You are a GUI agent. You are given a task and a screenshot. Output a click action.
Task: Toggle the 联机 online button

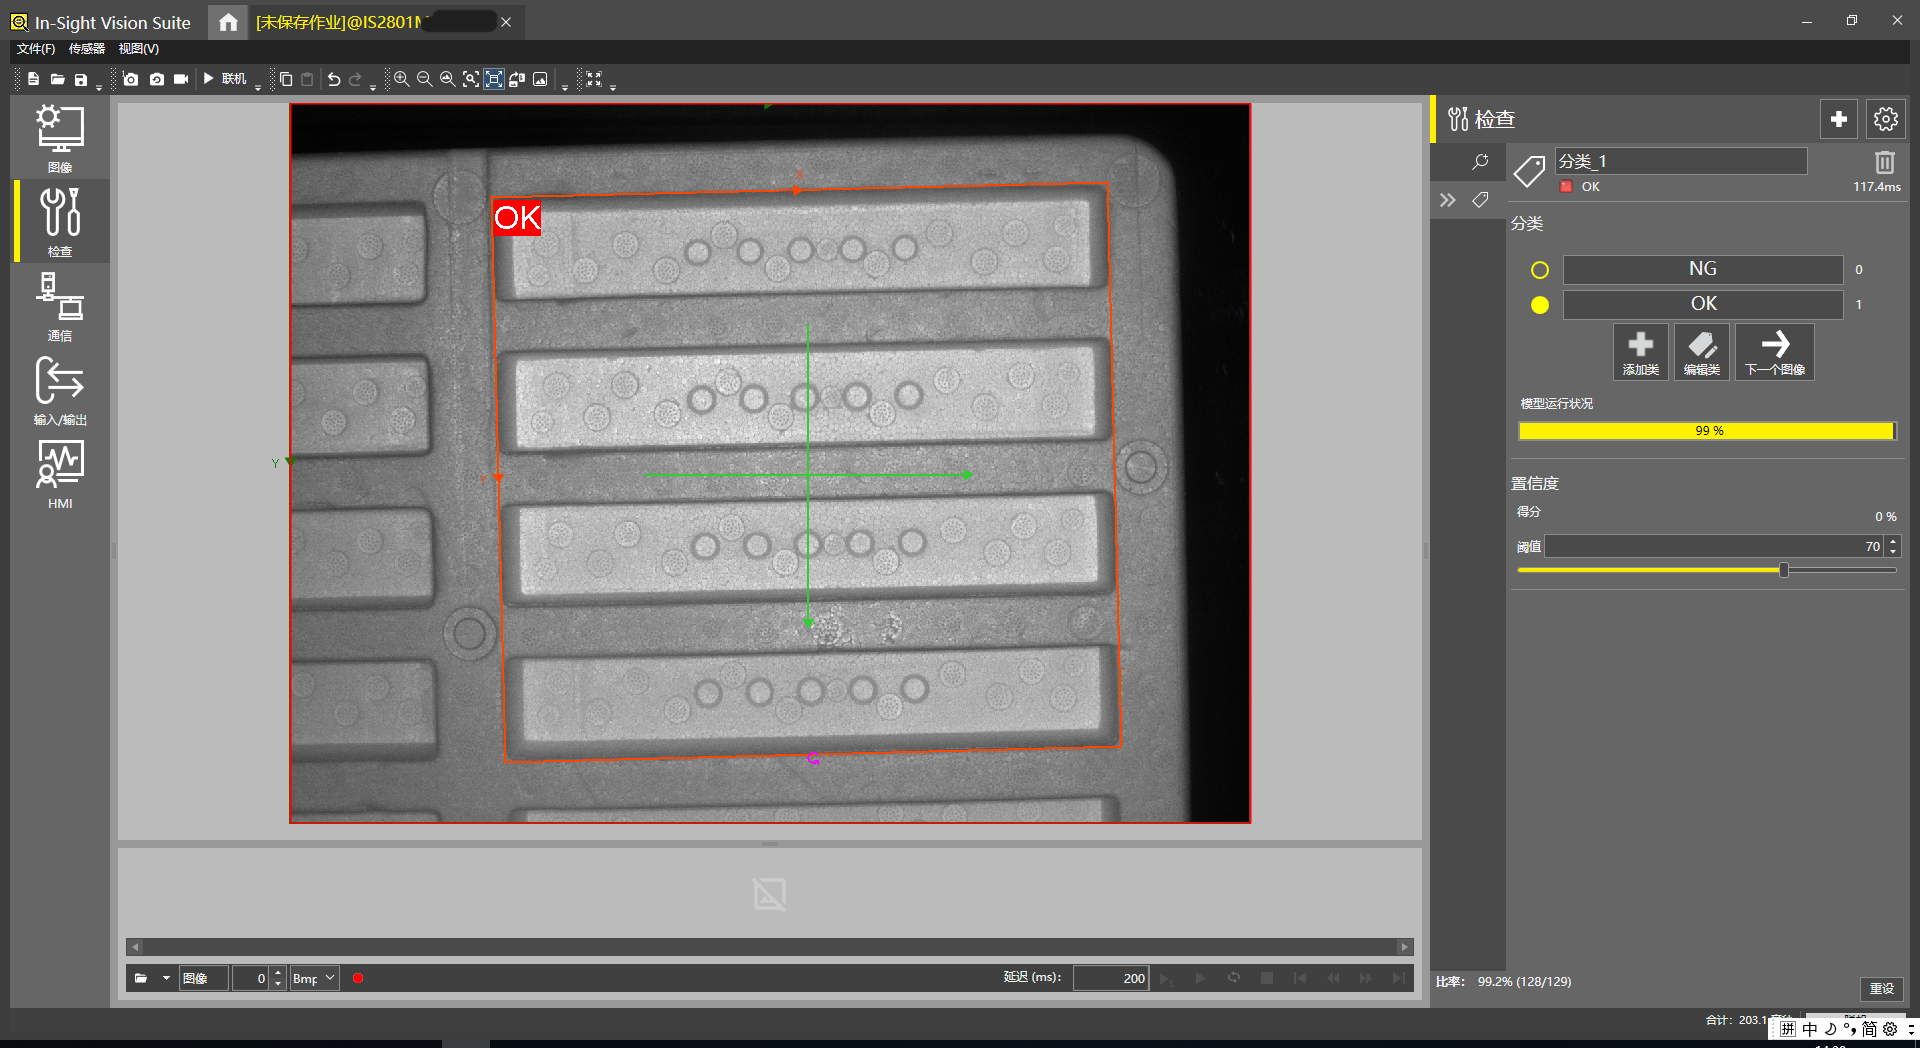coord(225,79)
